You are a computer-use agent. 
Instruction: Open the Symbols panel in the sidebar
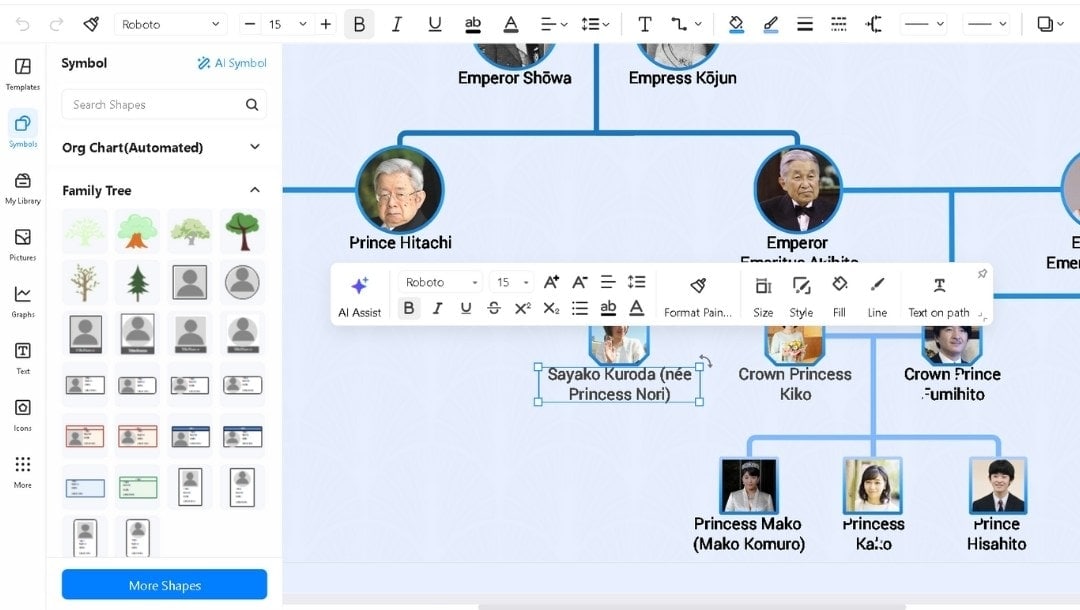[22, 128]
